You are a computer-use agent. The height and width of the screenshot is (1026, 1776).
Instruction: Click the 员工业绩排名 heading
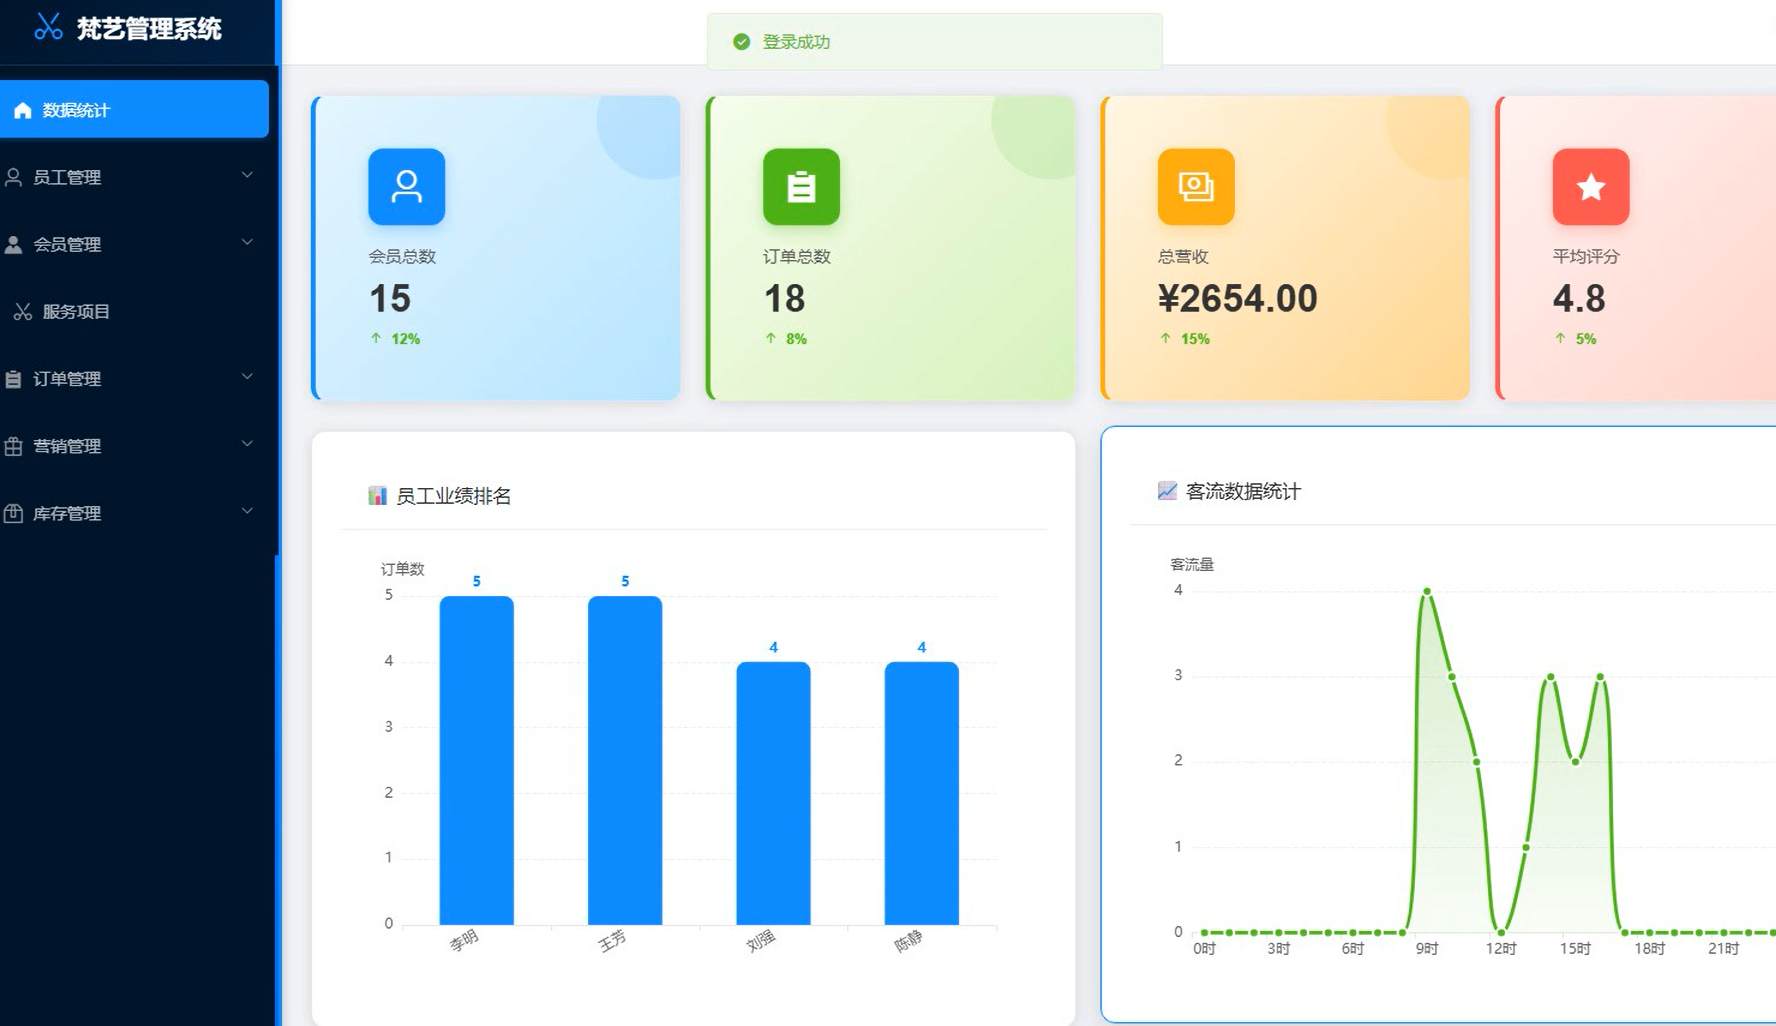[453, 496]
